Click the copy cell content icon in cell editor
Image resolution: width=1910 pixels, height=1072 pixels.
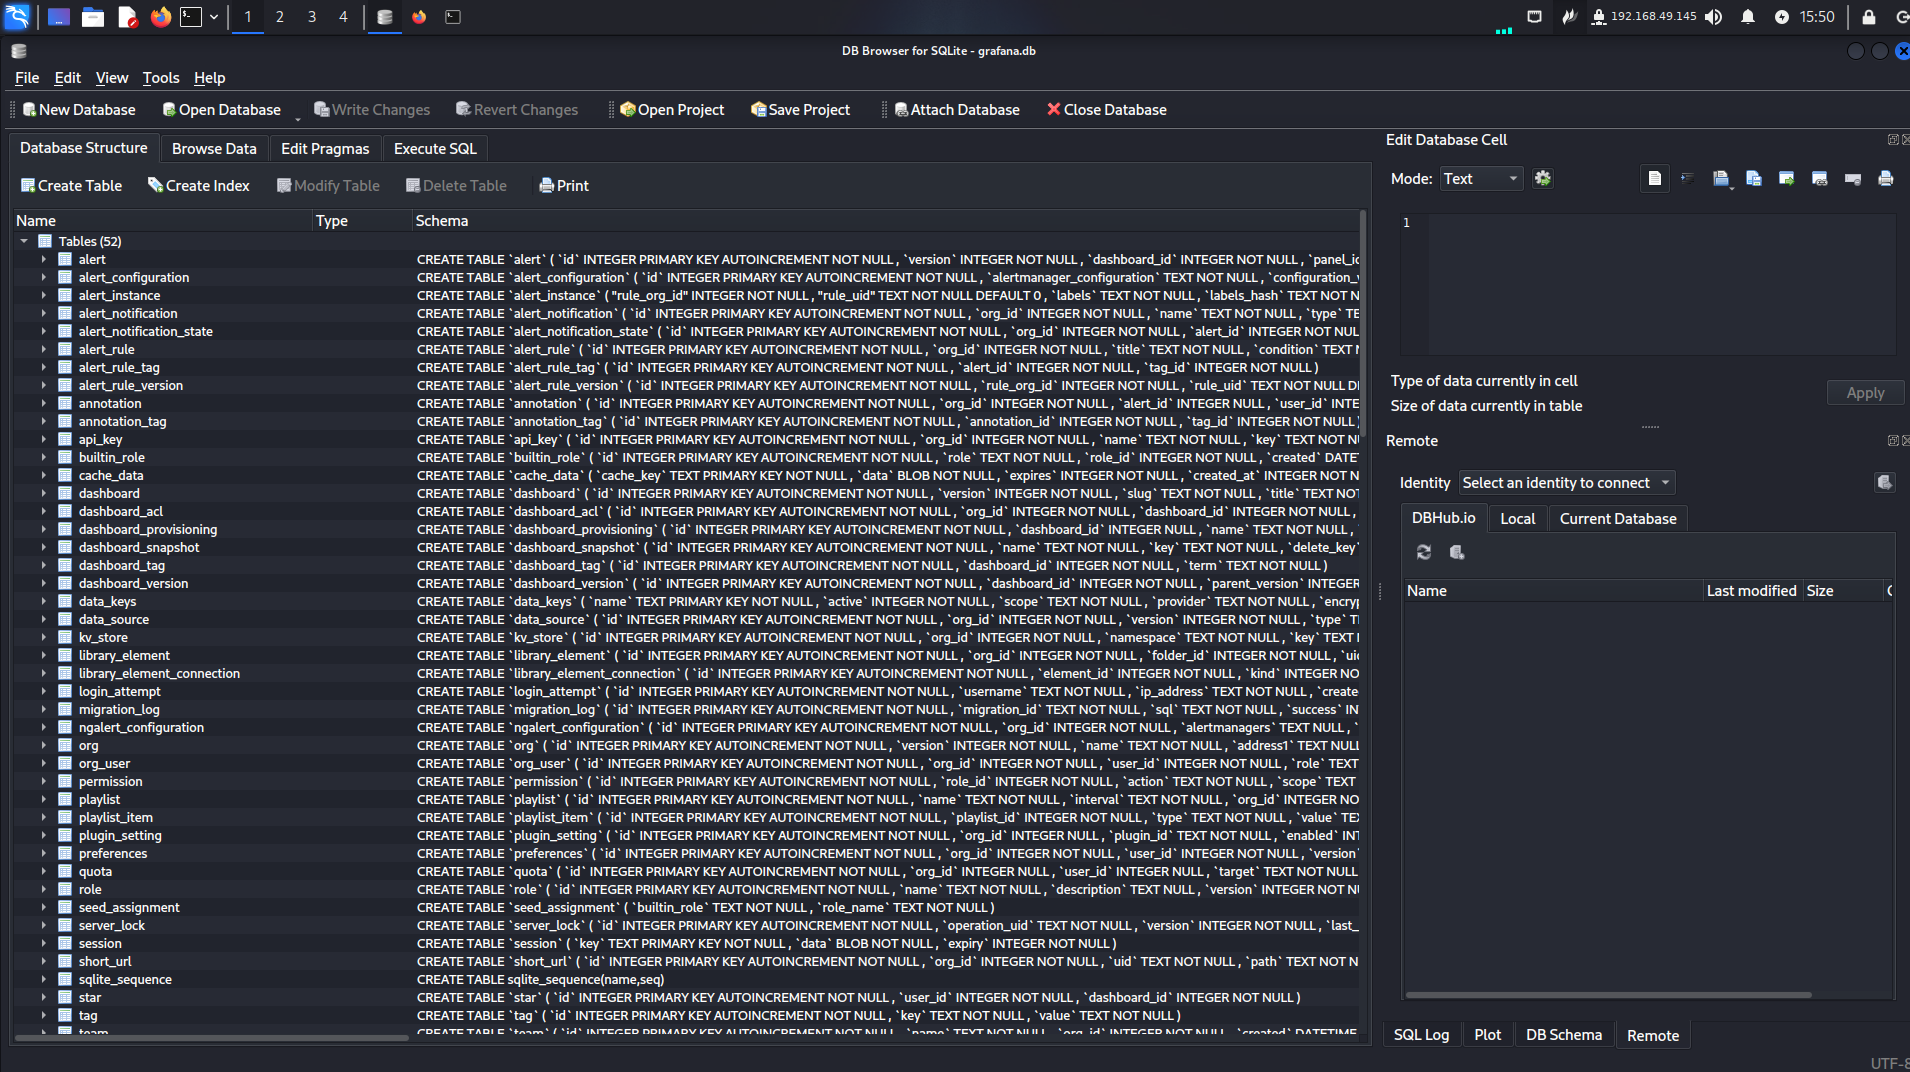(x=1754, y=179)
